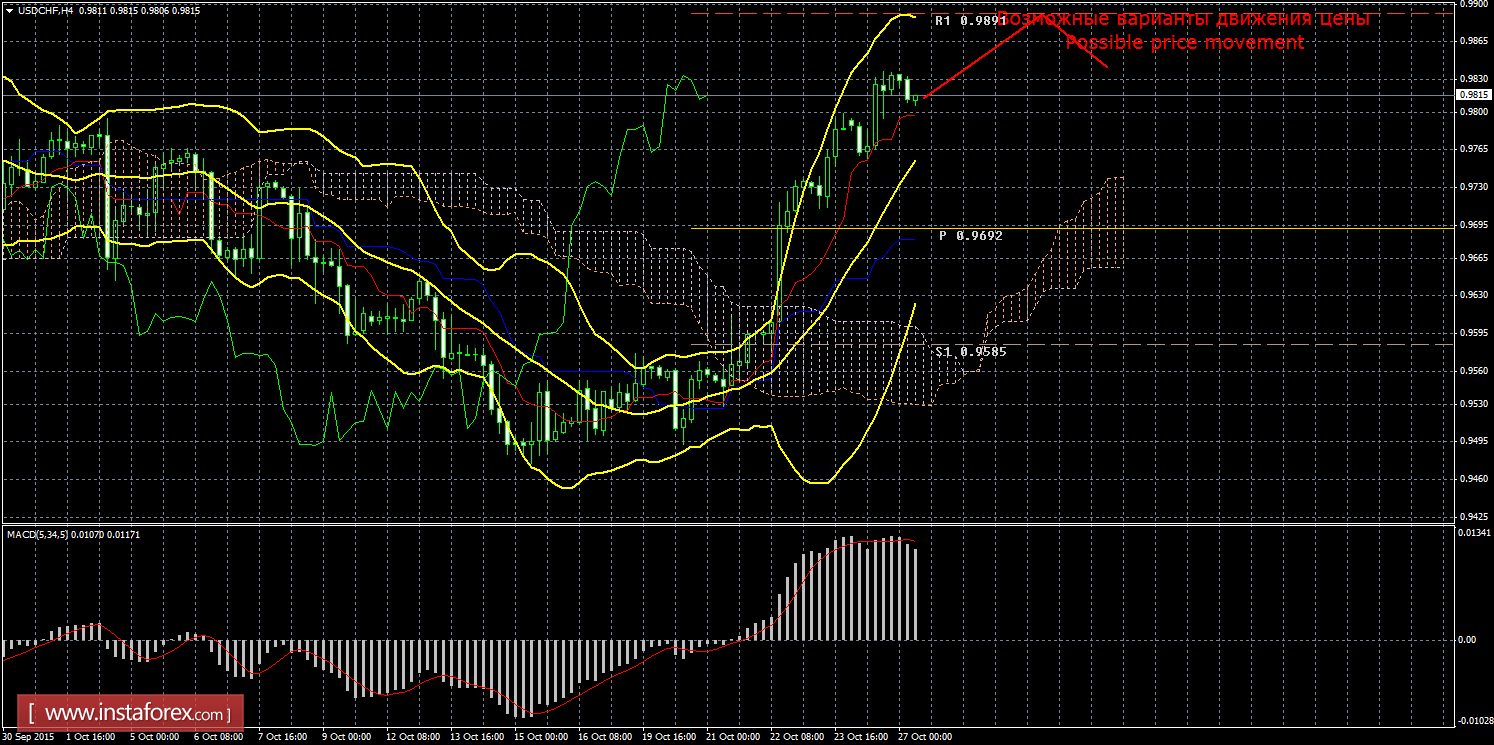Click the 21 Oct 00:00 time label
The image size is (1494, 745).
734,737
